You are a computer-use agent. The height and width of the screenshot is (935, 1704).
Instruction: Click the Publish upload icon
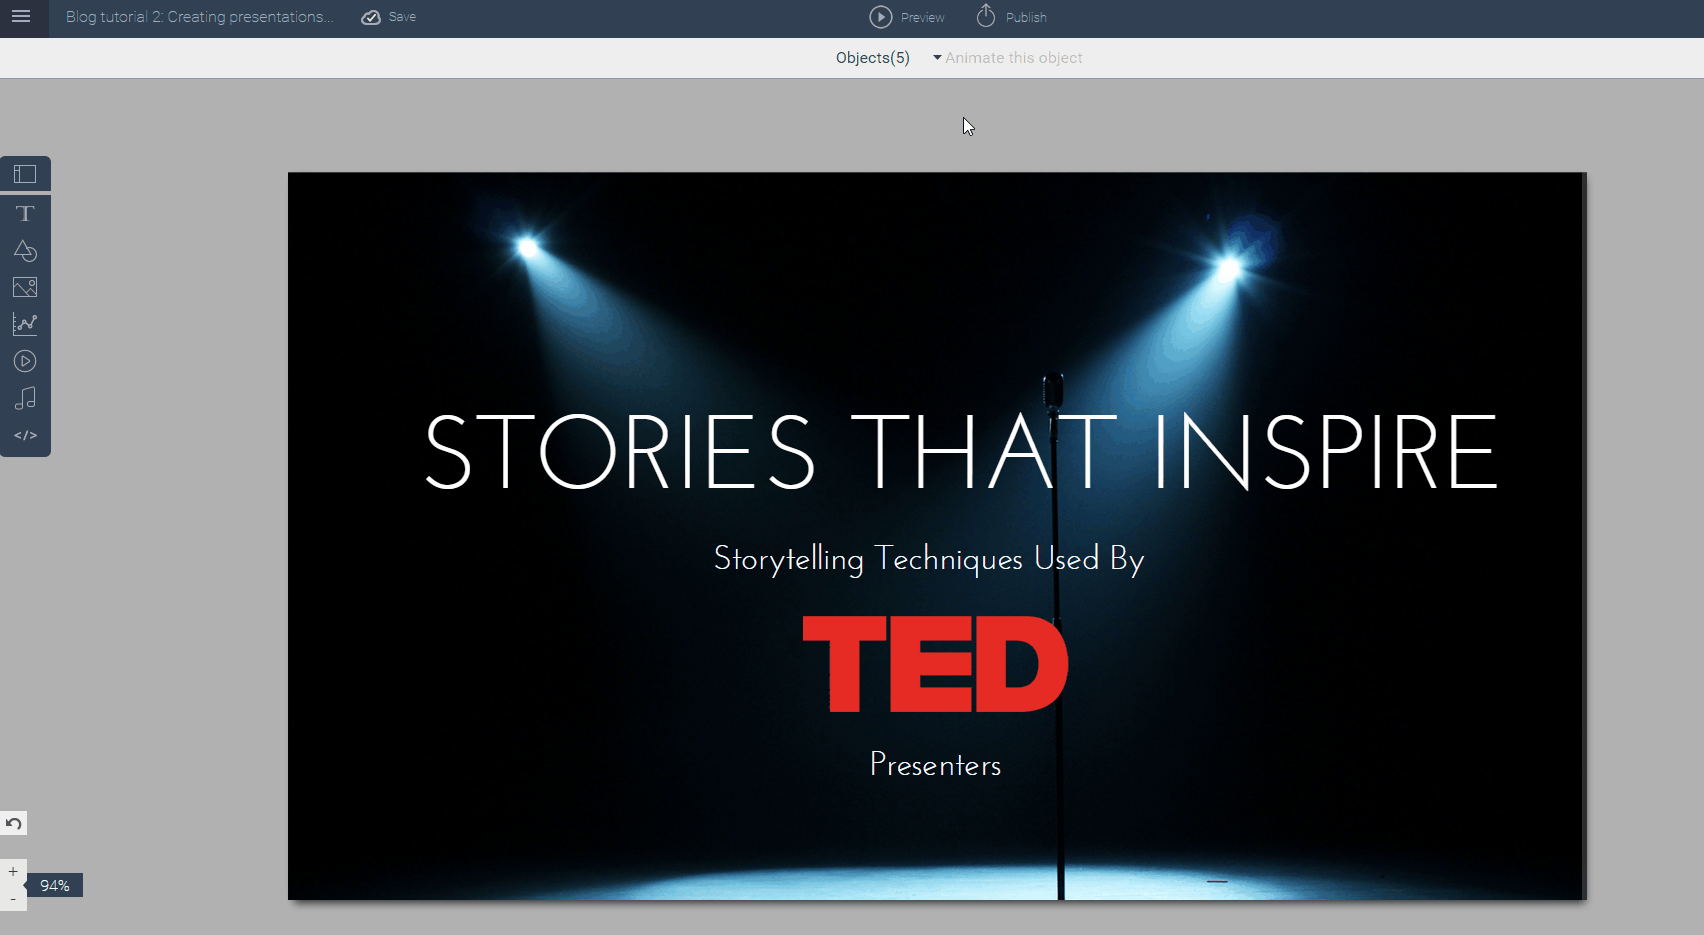pos(986,16)
